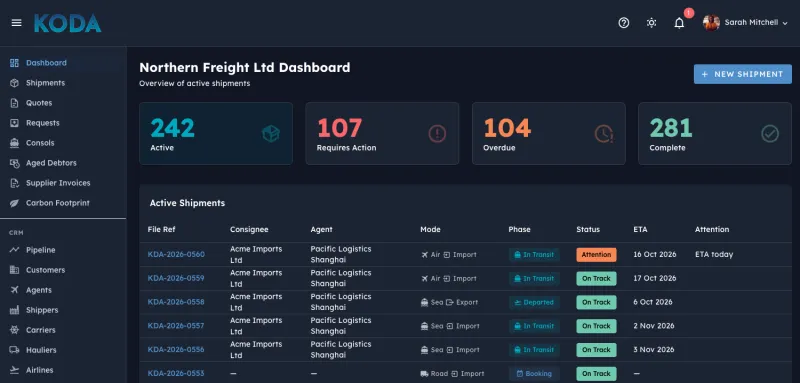
Task: Click Sarah Mitchell's avatar picture
Action: (x=711, y=22)
